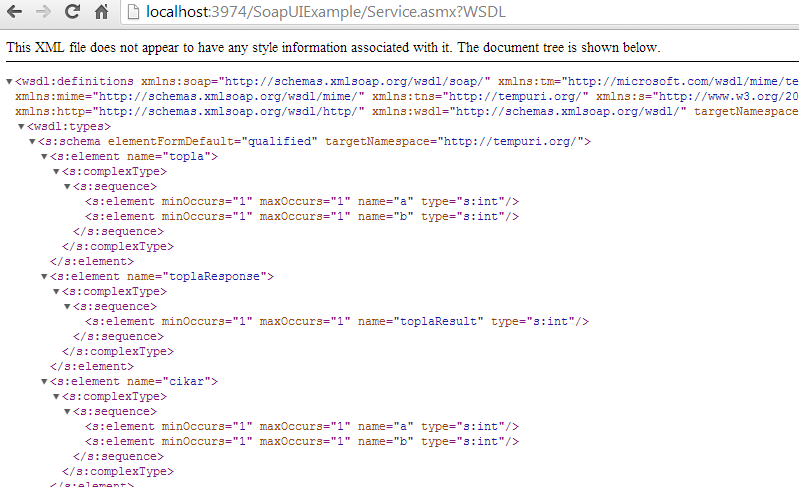Collapse complexType under cikar element
This screenshot has width=799, height=487.
[x=56, y=397]
